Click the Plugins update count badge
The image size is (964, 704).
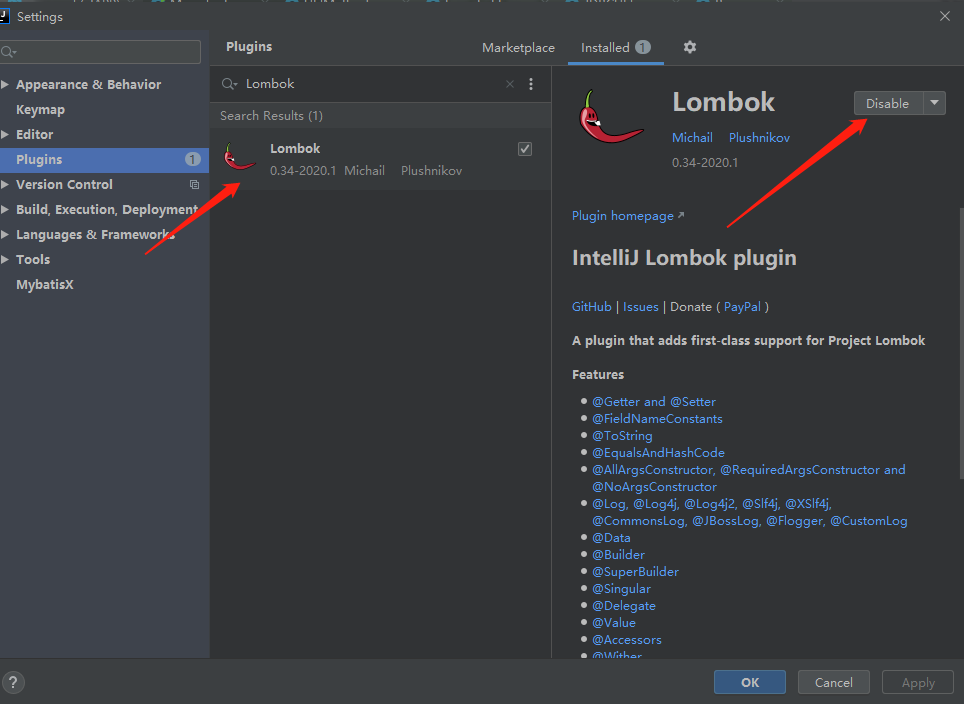click(192, 160)
